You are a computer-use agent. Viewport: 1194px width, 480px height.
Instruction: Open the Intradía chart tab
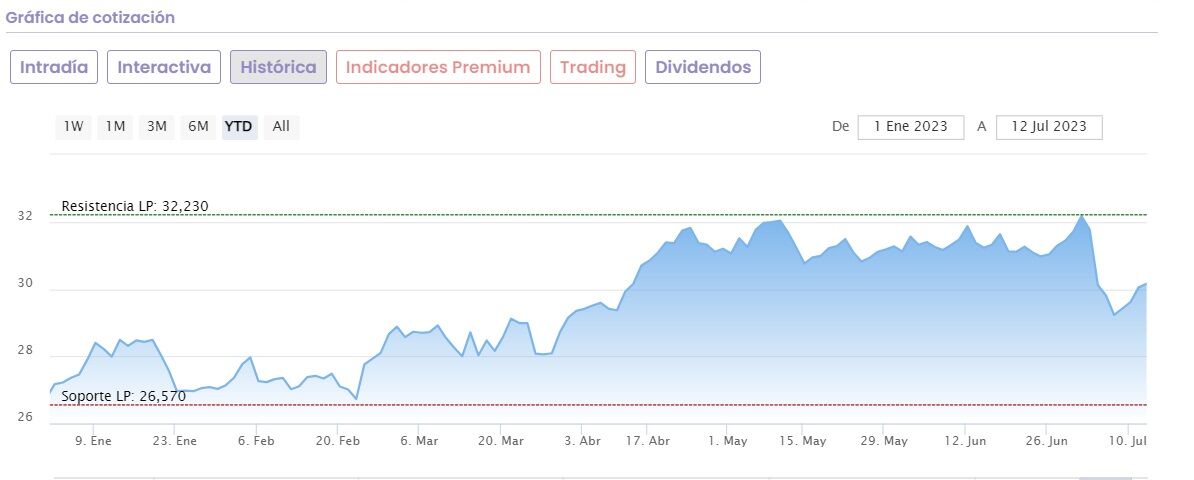[54, 68]
